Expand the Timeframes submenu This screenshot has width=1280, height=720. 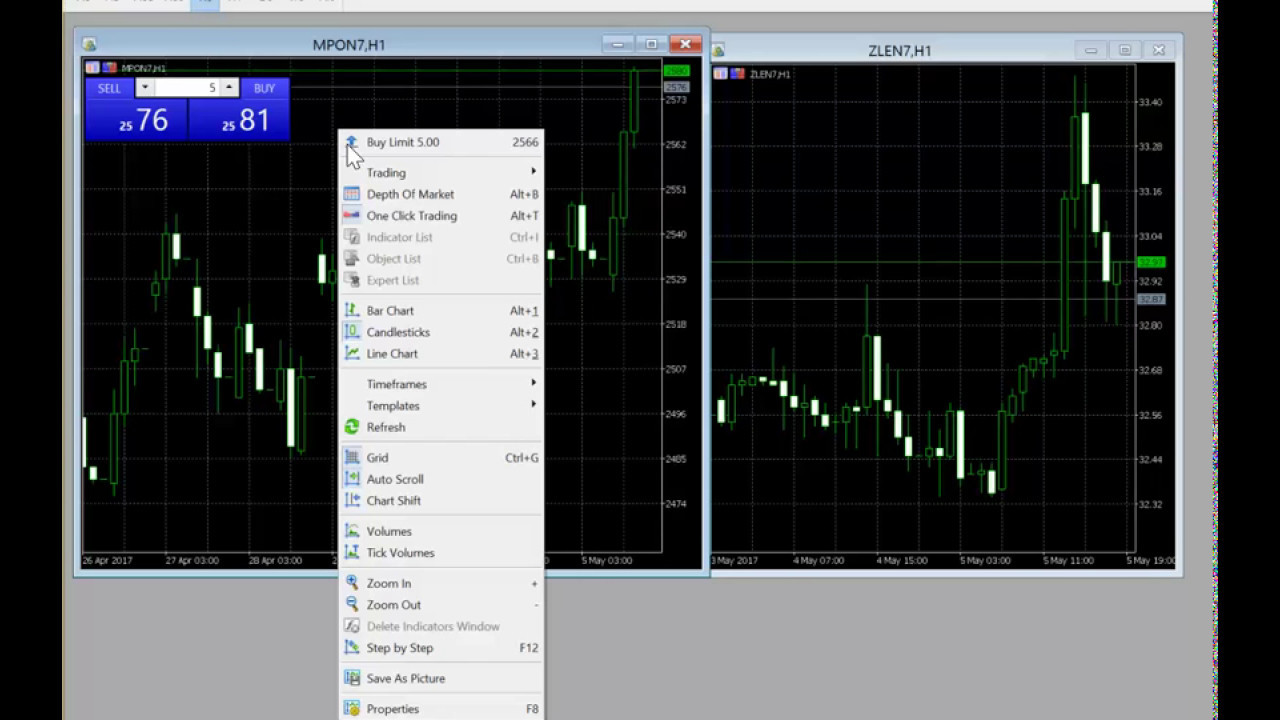pos(441,384)
